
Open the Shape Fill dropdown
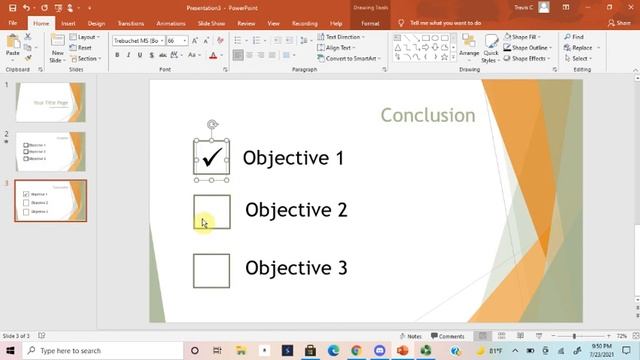point(522,37)
